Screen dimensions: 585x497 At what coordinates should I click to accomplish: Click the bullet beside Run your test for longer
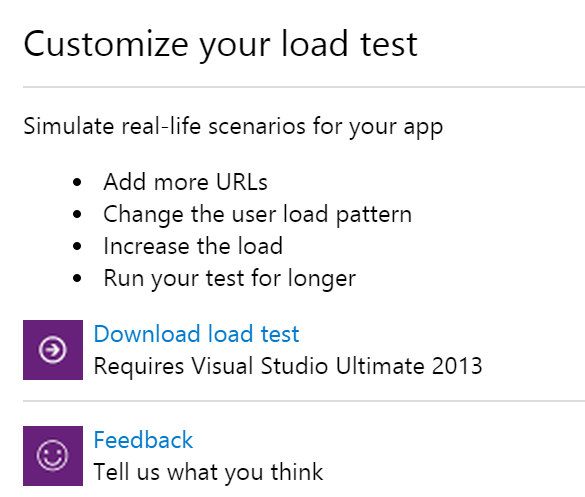pos(77,278)
